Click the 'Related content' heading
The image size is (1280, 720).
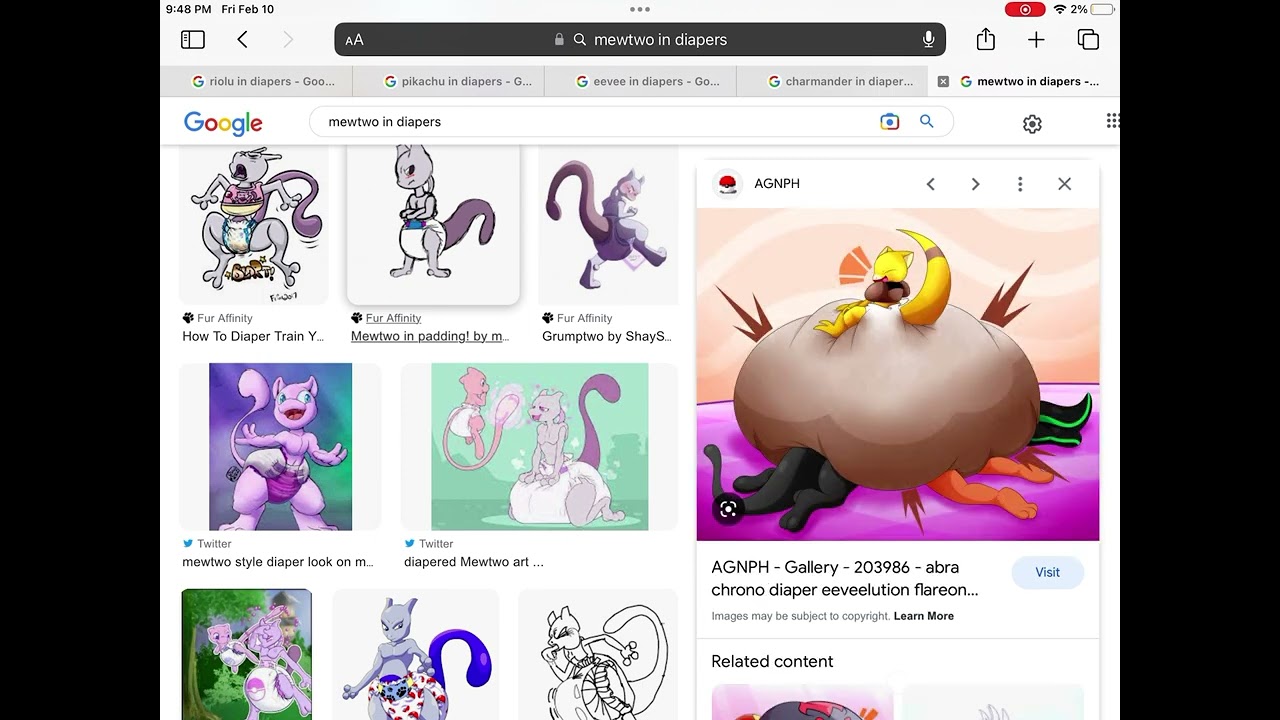pyautogui.click(x=772, y=661)
